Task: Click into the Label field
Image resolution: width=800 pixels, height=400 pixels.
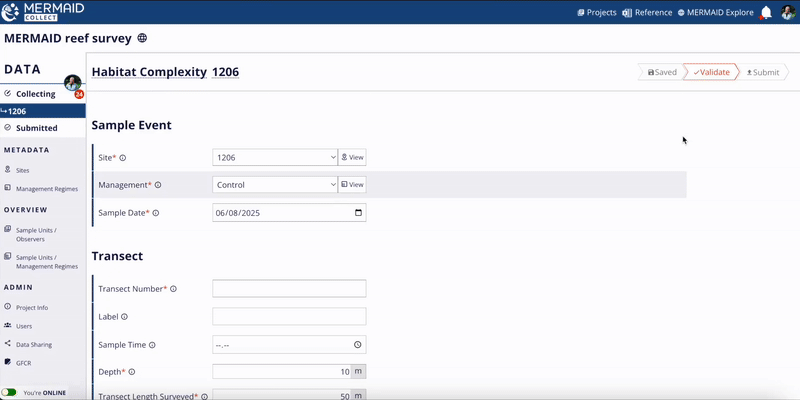Action: (289, 317)
